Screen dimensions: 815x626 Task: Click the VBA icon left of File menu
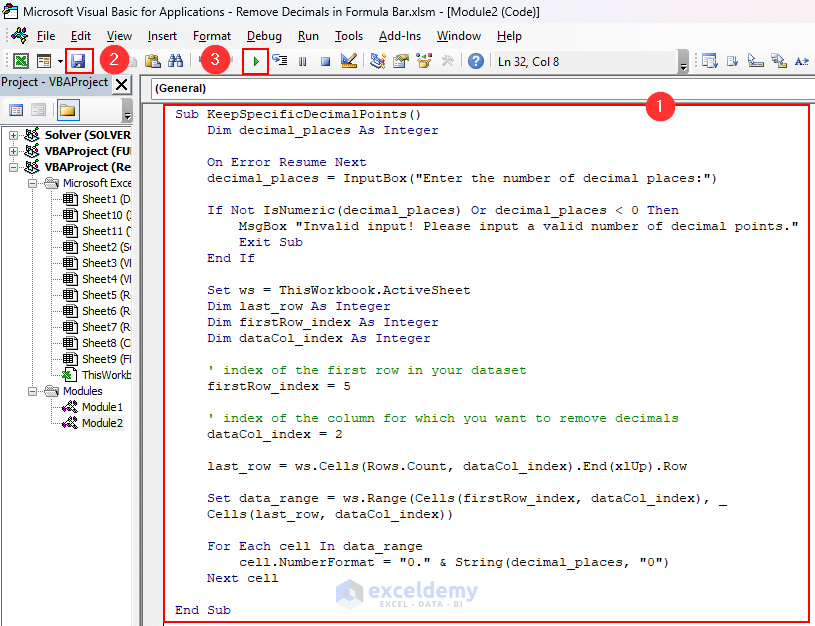click(x=20, y=35)
